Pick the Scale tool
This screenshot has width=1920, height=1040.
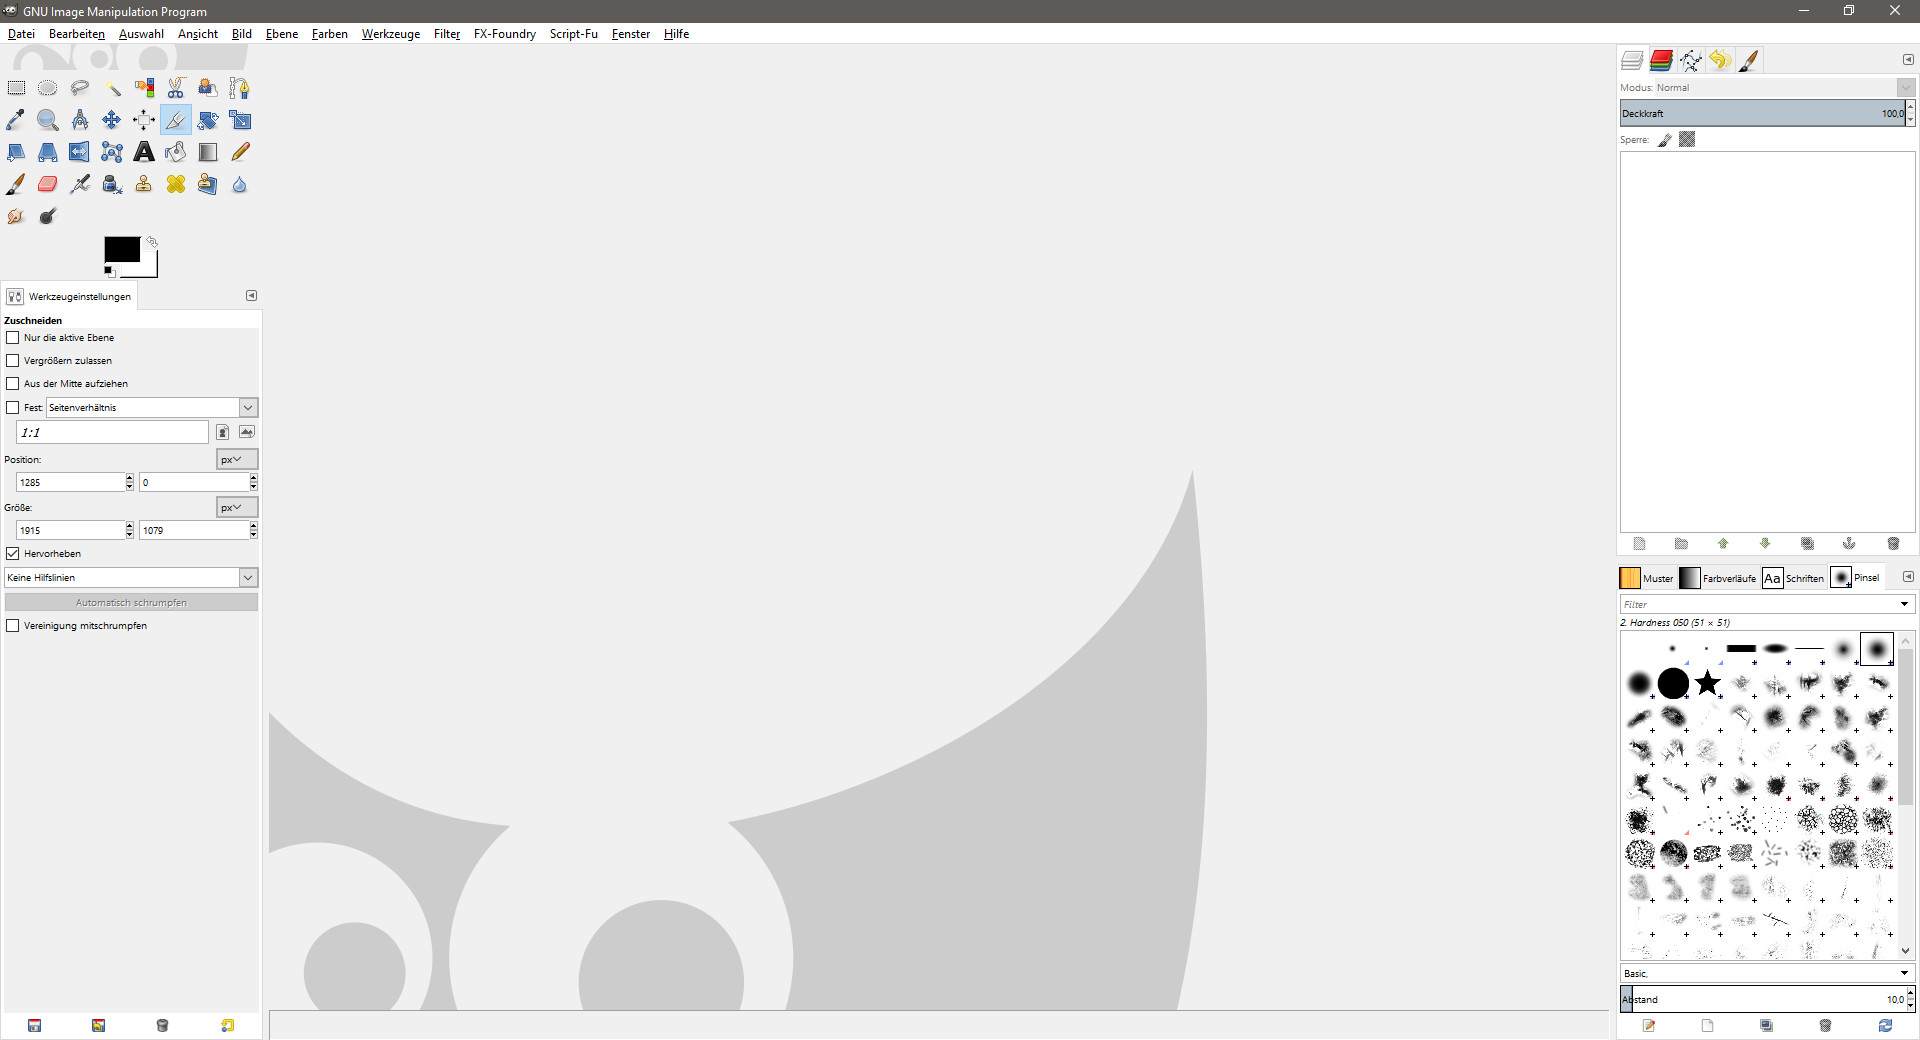240,120
